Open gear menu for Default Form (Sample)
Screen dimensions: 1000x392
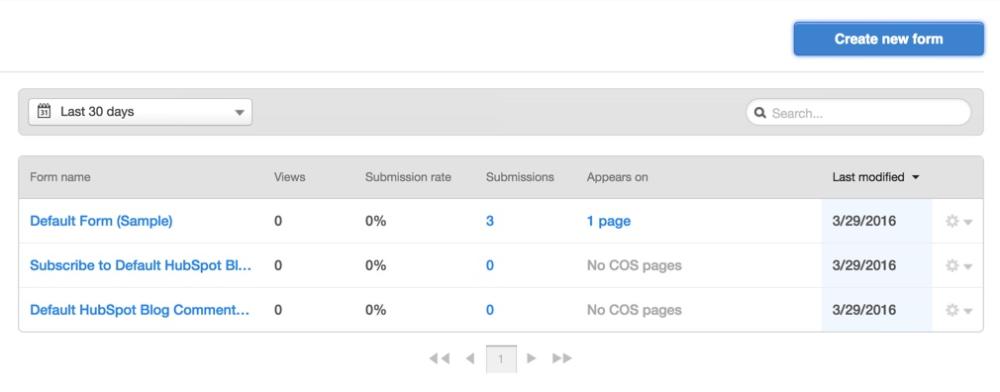(959, 221)
